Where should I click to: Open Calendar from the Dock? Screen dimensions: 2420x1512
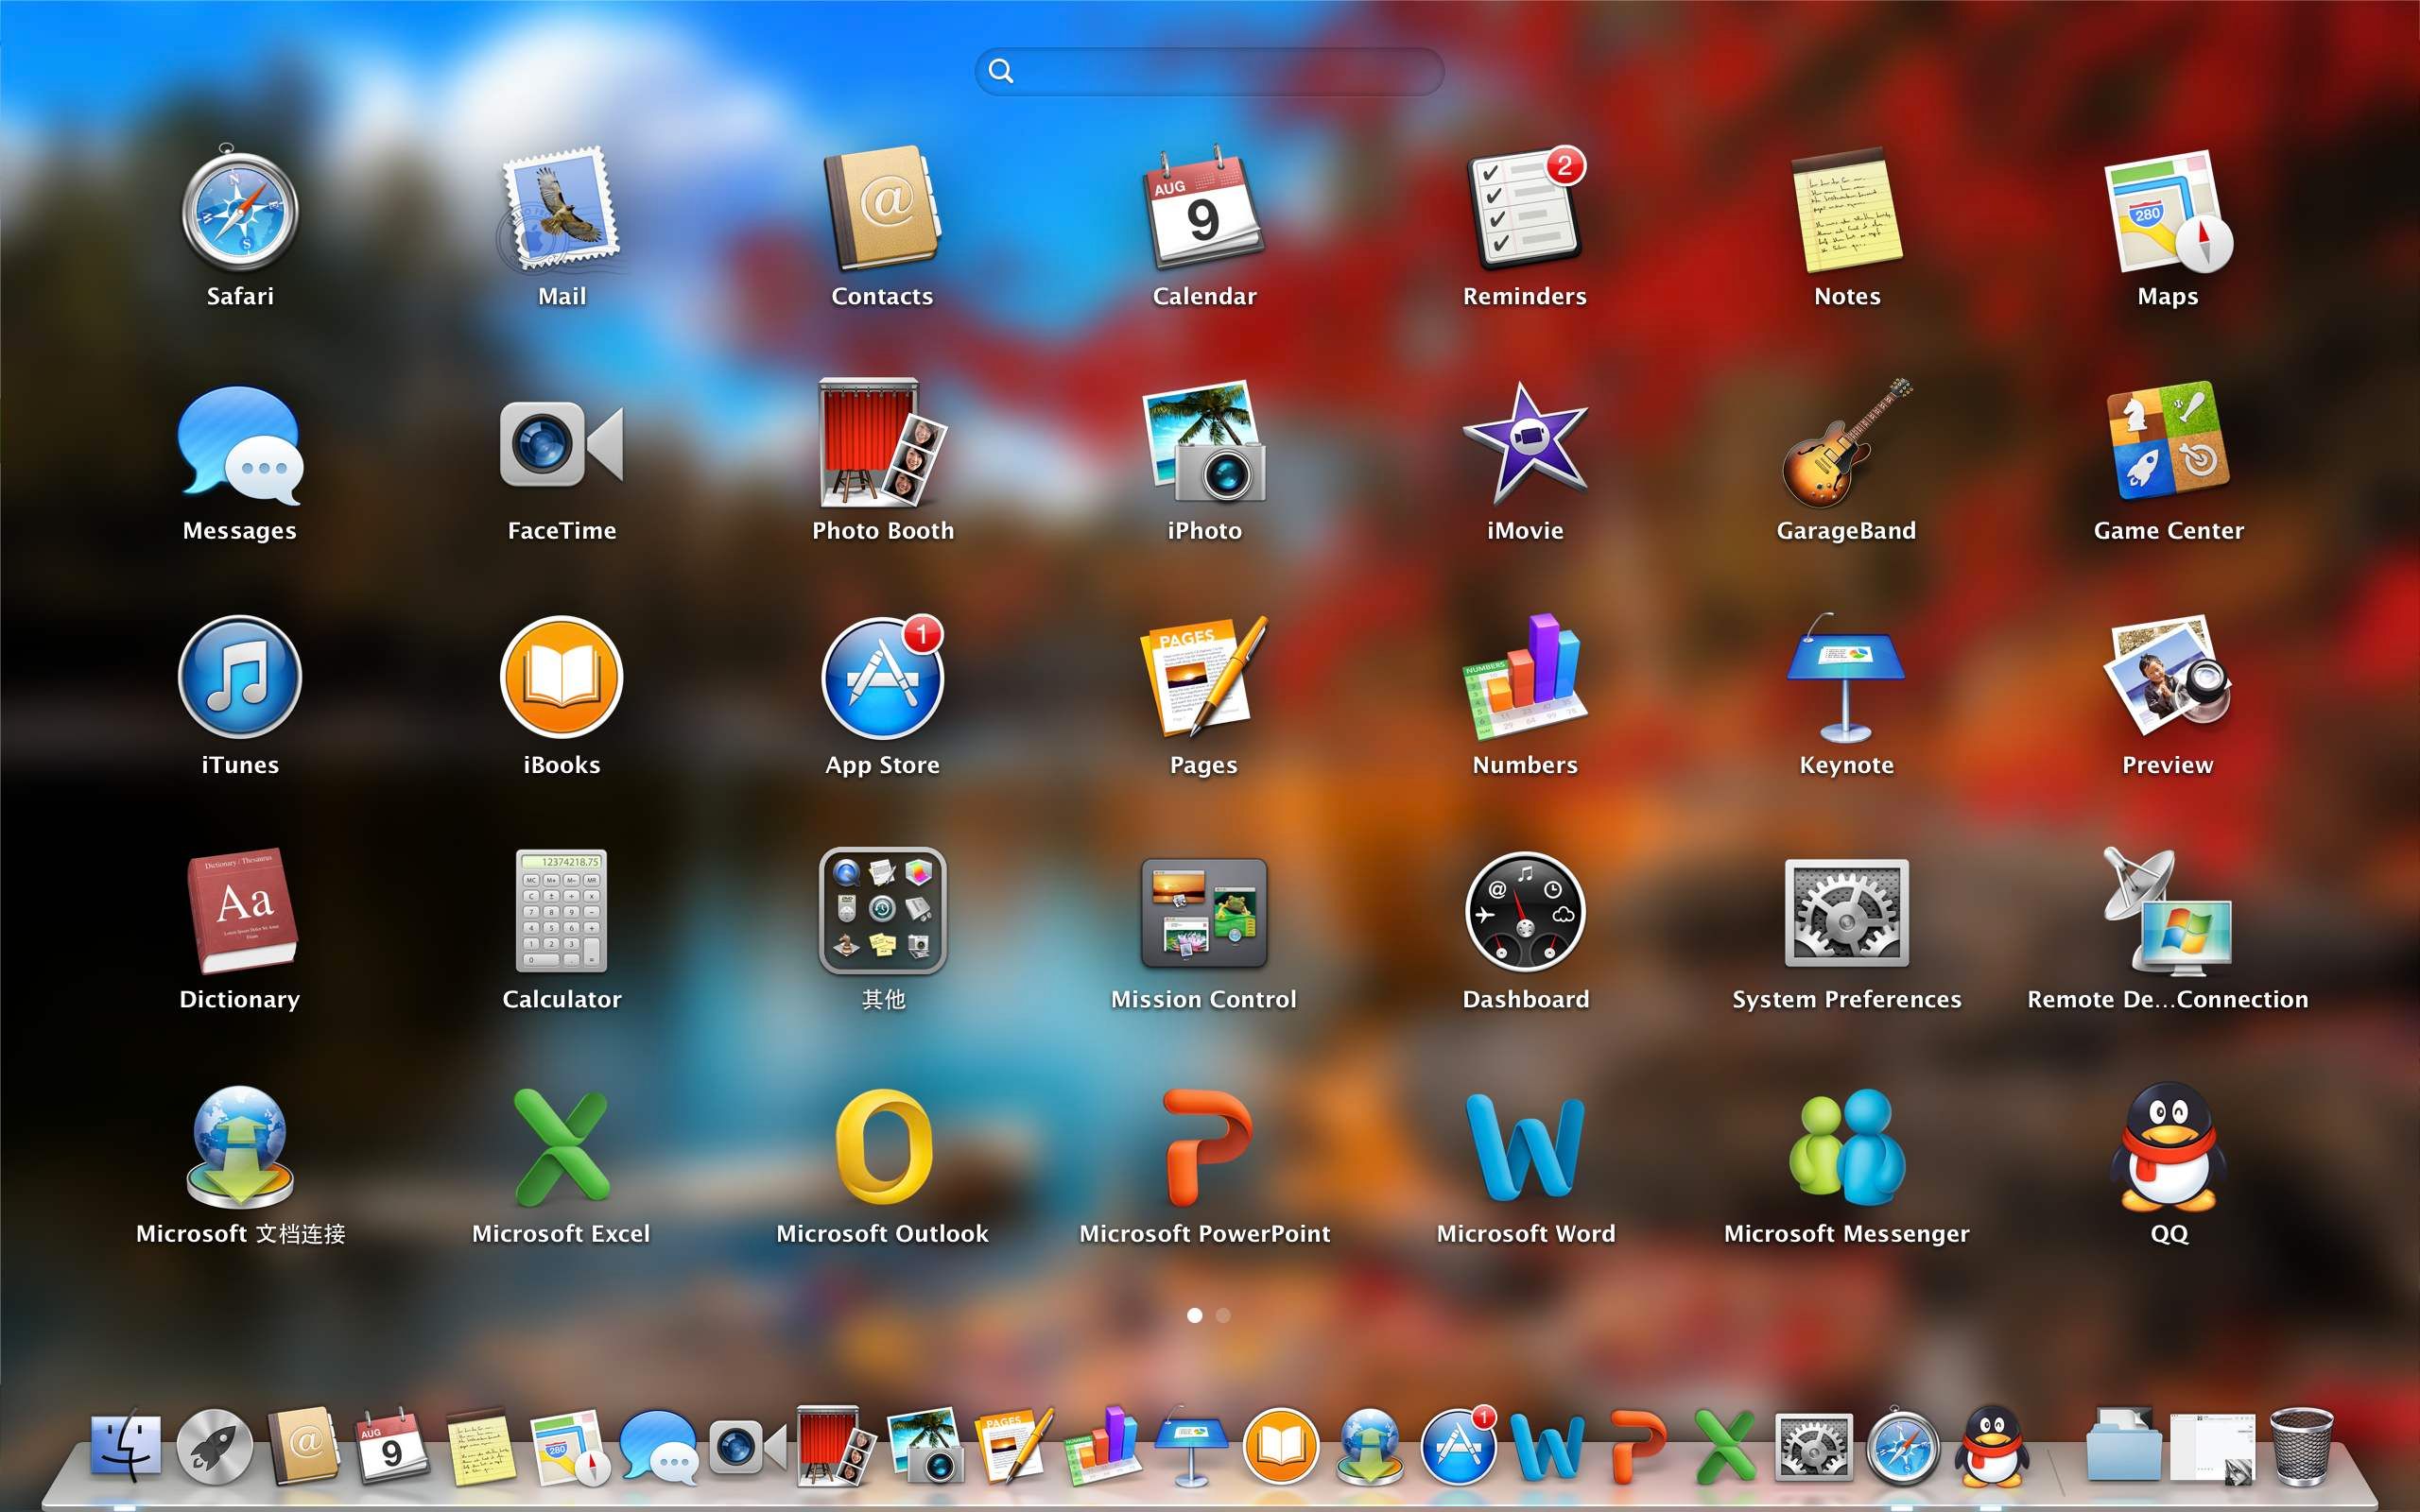coord(392,1446)
